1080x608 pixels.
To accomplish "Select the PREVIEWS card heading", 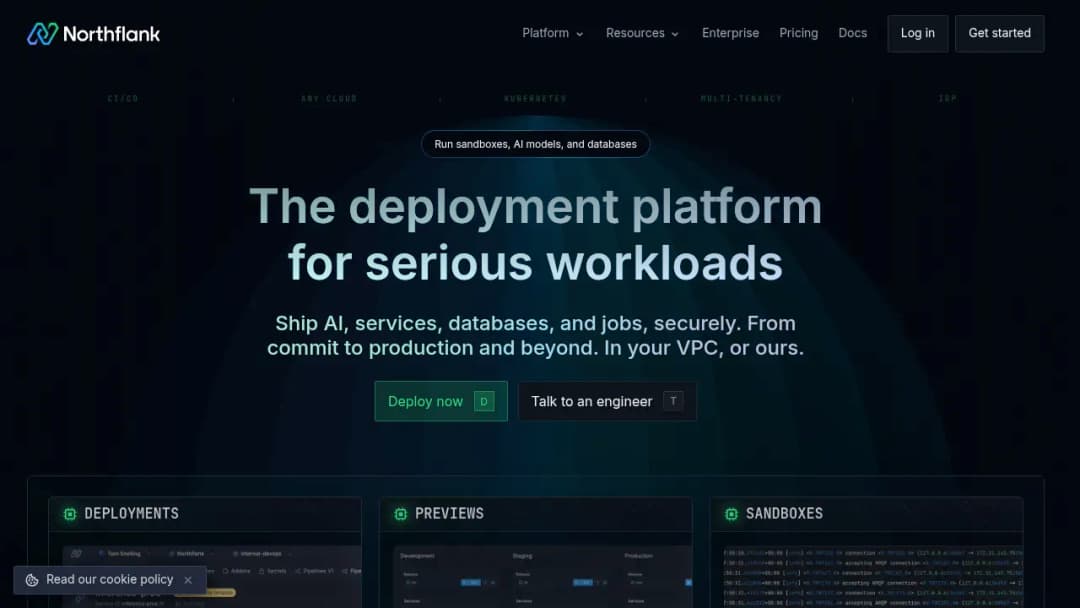I will (449, 514).
